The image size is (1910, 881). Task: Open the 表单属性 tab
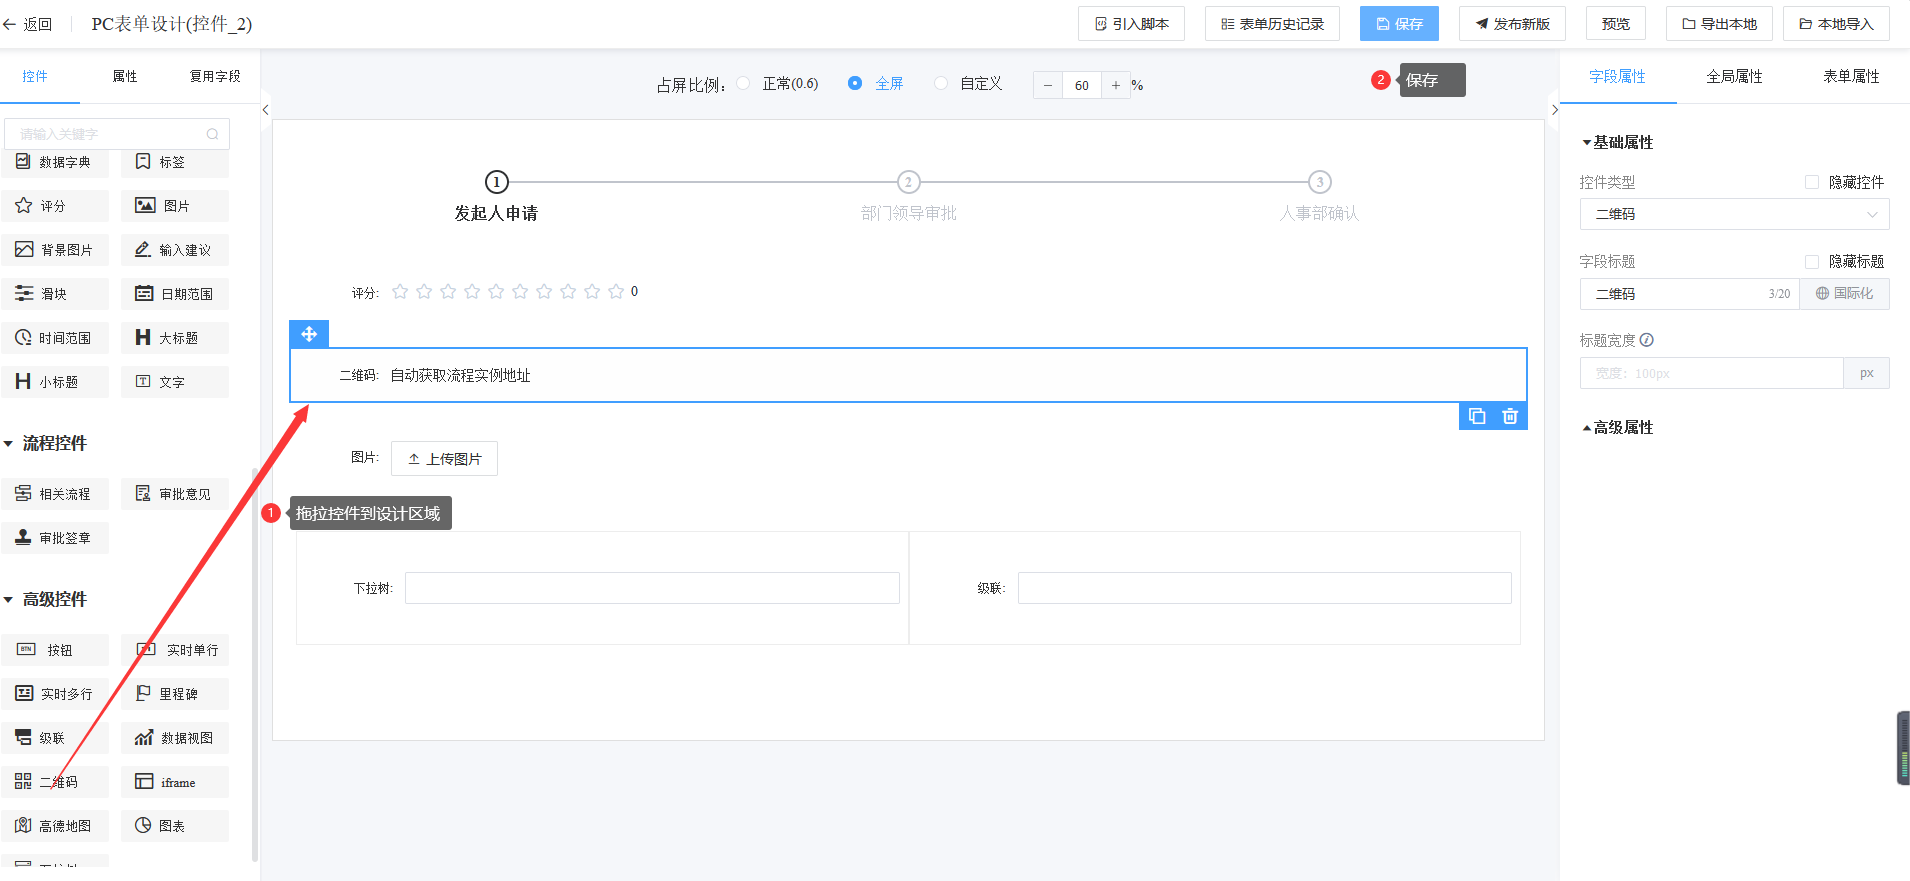pyautogui.click(x=1851, y=77)
